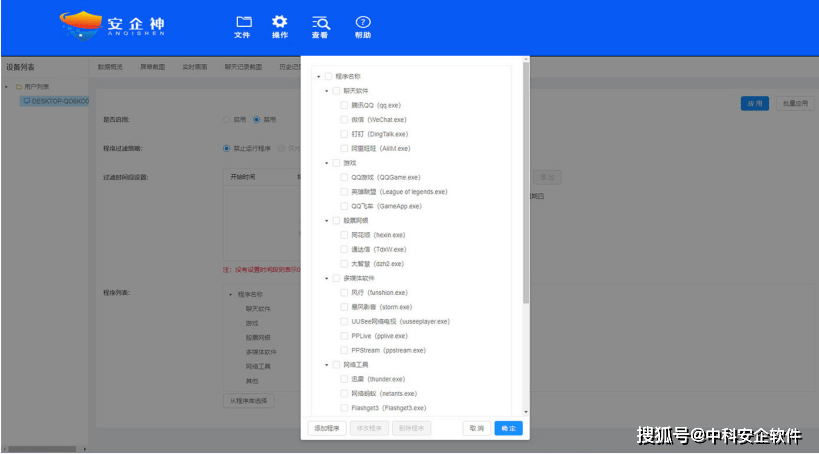
Task: Check 腾讯QQ (qq.exe) checkbox
Action: pyautogui.click(x=344, y=105)
